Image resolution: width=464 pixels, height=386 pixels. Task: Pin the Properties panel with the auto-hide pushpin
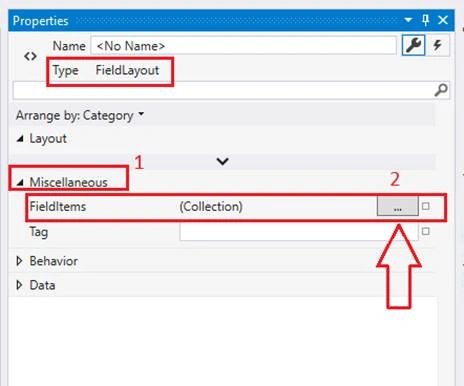click(426, 20)
